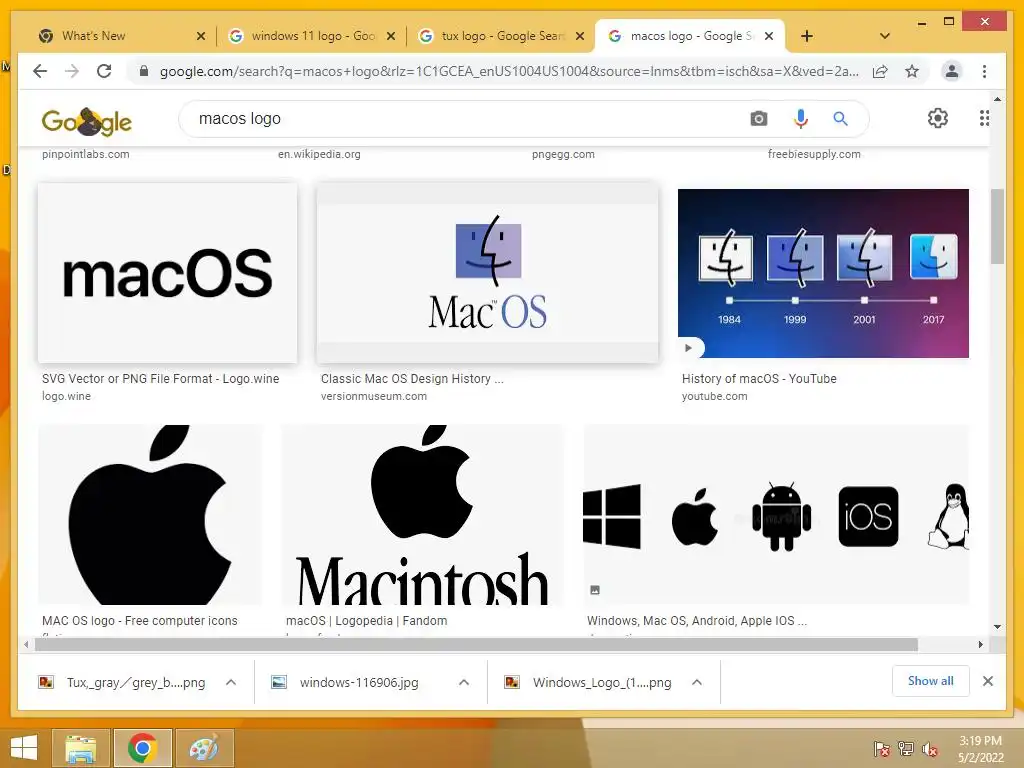Open Windows Start menu

click(x=24, y=748)
